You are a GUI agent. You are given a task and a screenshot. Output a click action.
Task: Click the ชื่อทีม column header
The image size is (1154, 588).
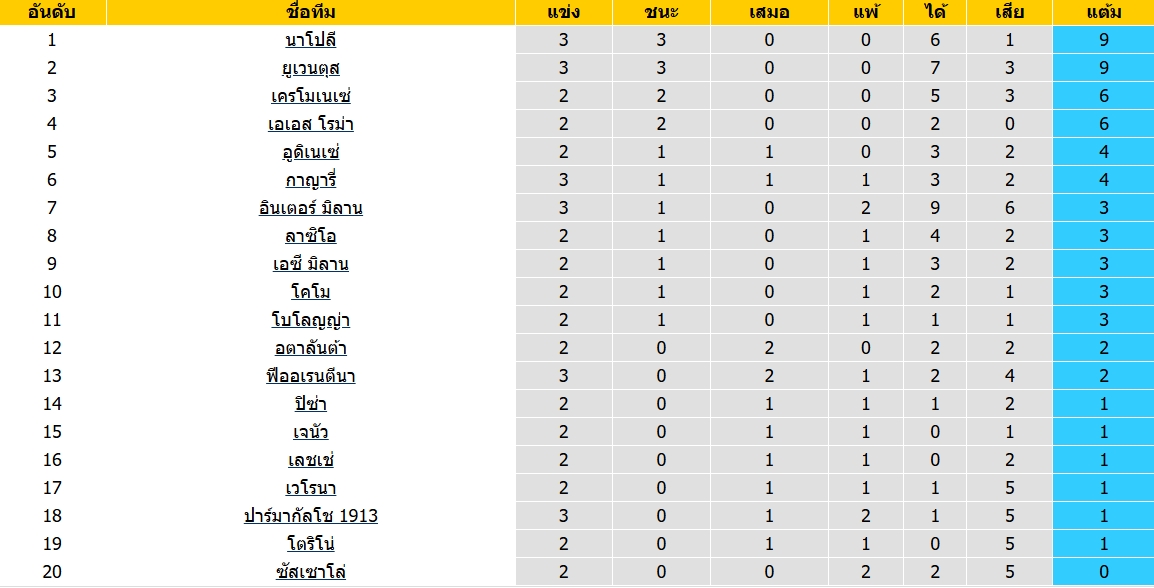311,13
